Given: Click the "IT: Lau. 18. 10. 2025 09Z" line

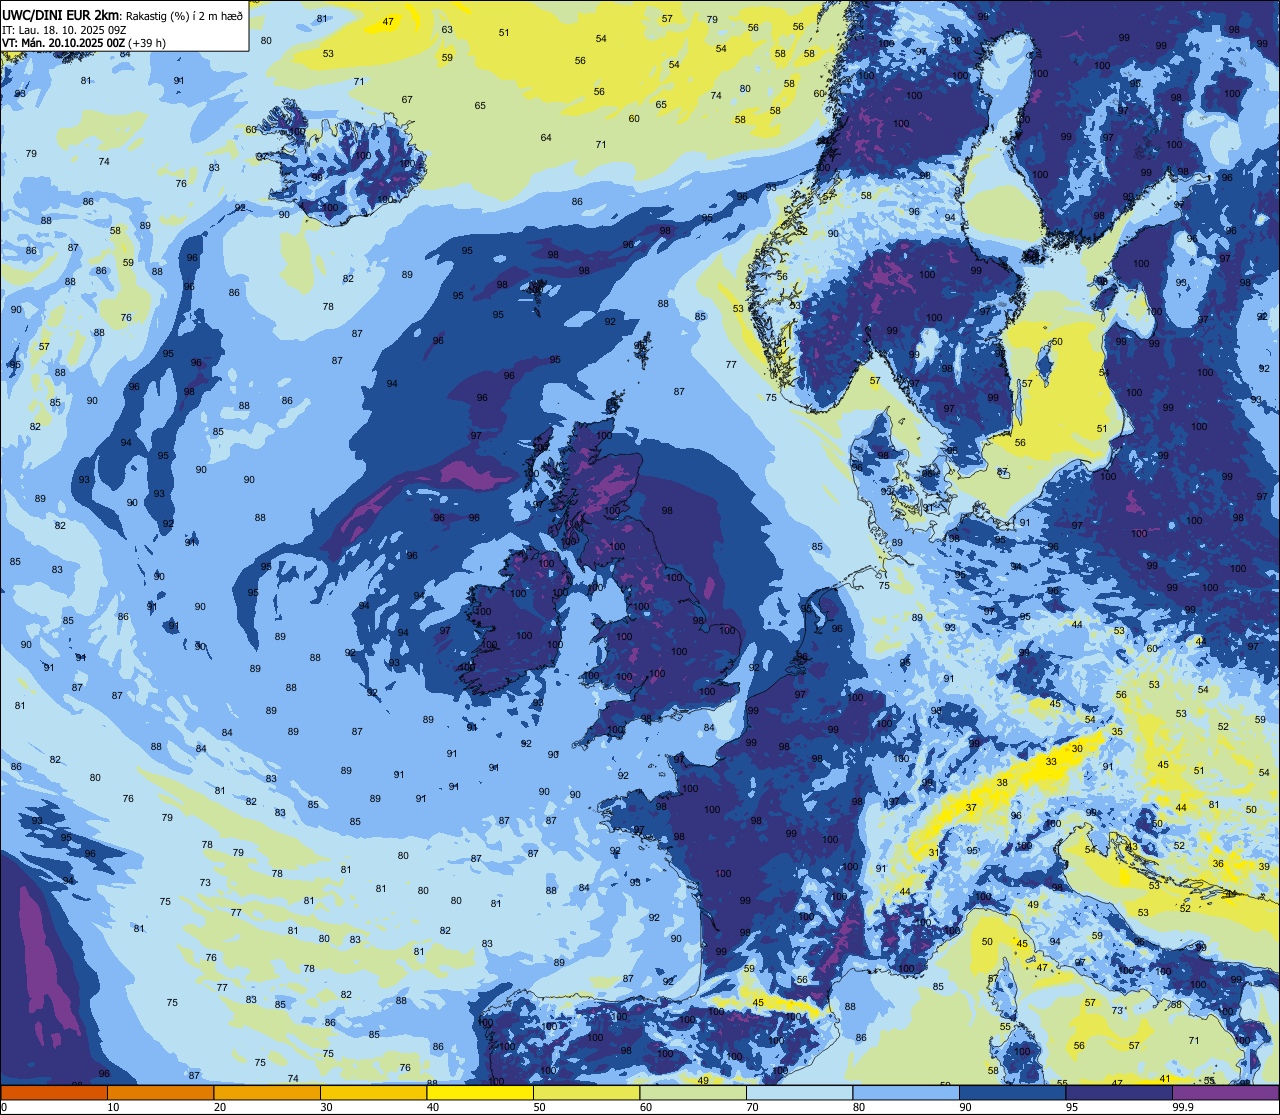Looking at the screenshot, I should [x=64, y=29].
